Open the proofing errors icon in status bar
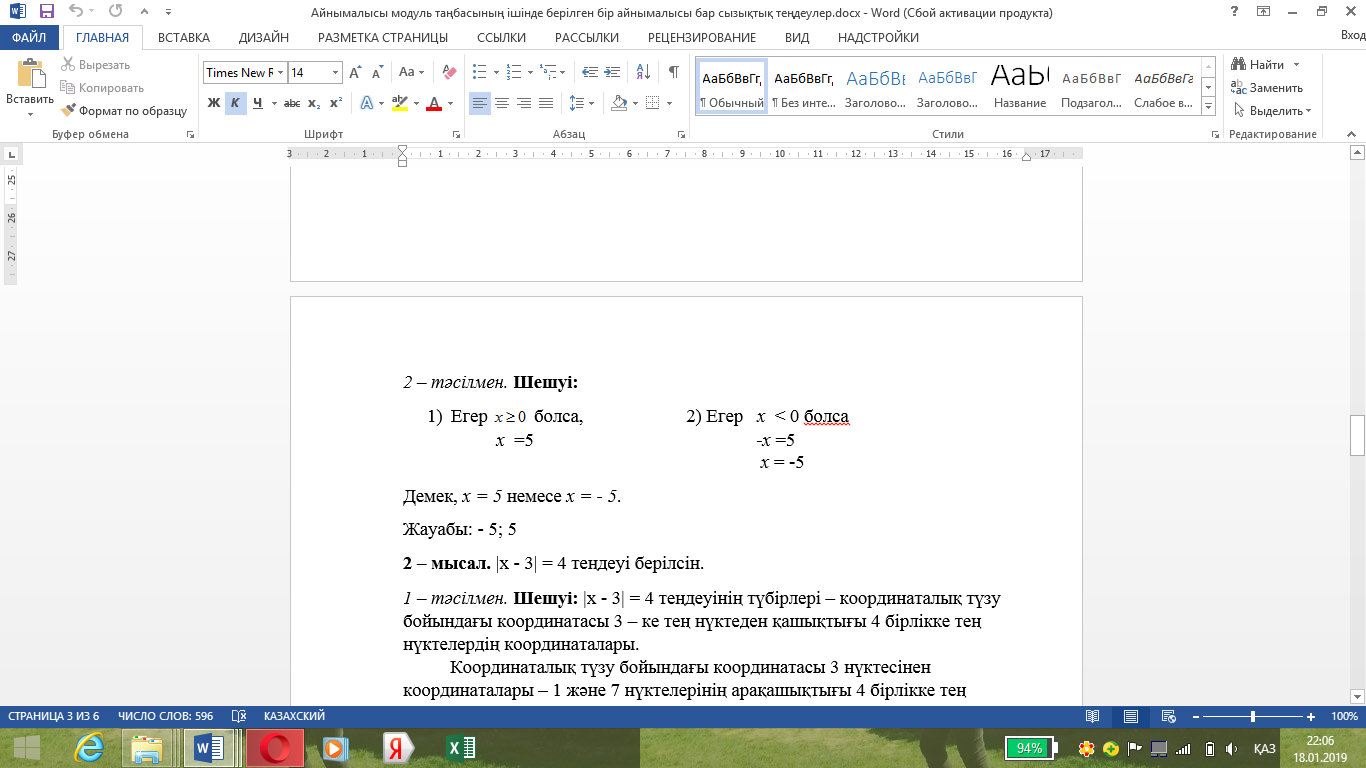This screenshot has width=1366, height=768. pos(239,717)
